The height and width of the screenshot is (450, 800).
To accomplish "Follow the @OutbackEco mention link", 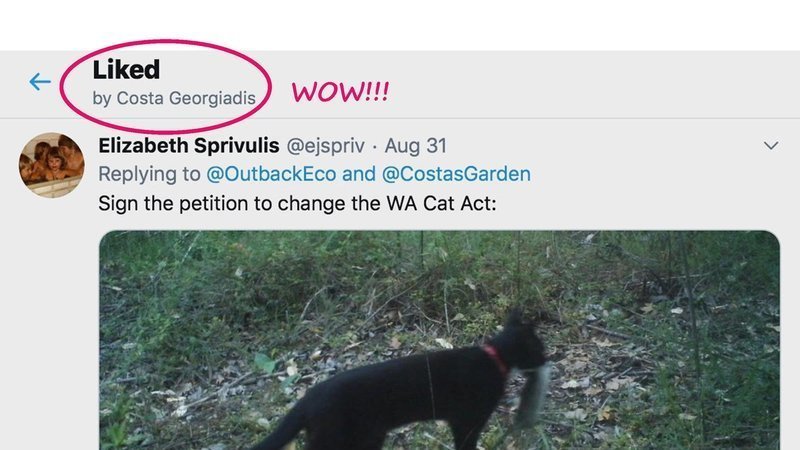I will click(271, 174).
